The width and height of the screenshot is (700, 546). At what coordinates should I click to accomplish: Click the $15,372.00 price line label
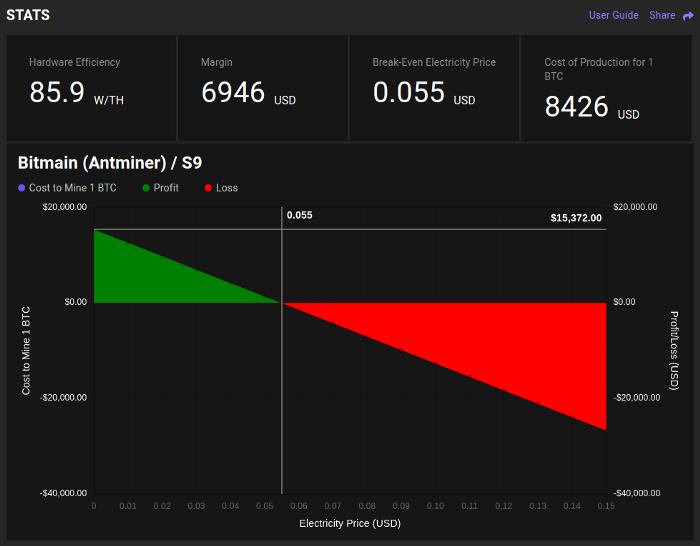click(576, 218)
